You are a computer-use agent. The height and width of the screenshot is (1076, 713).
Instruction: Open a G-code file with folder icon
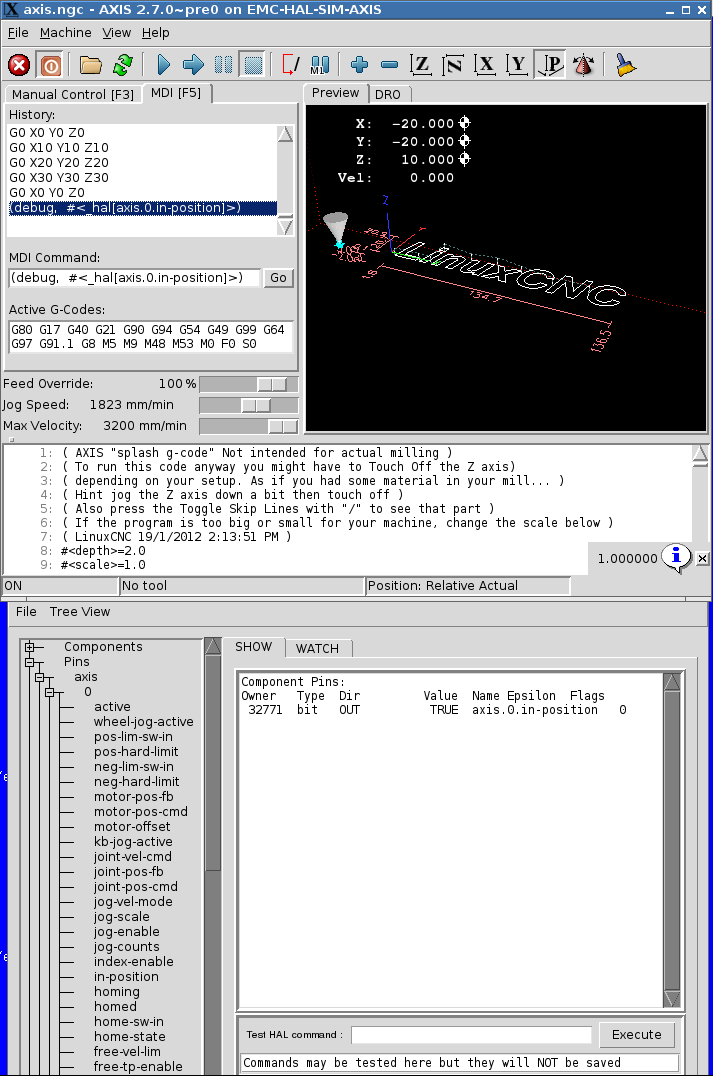point(90,65)
